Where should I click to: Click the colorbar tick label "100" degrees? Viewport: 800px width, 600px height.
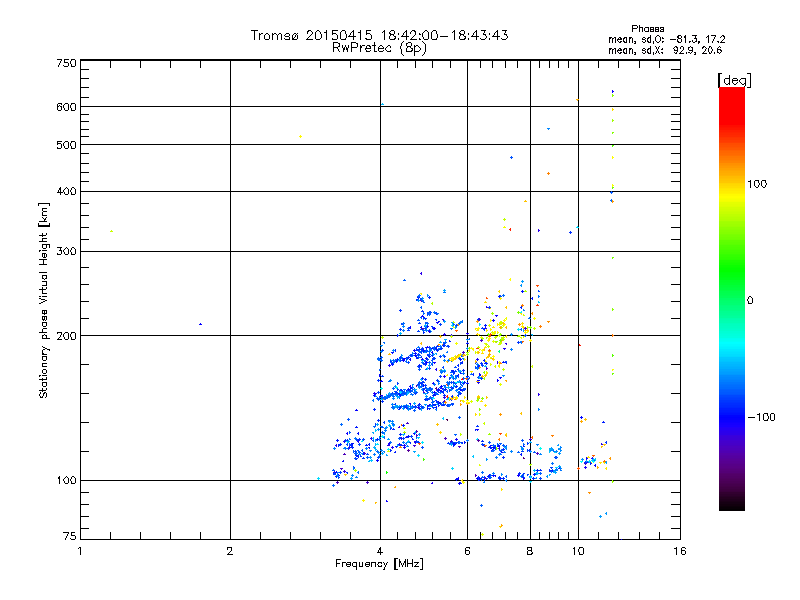757,184
